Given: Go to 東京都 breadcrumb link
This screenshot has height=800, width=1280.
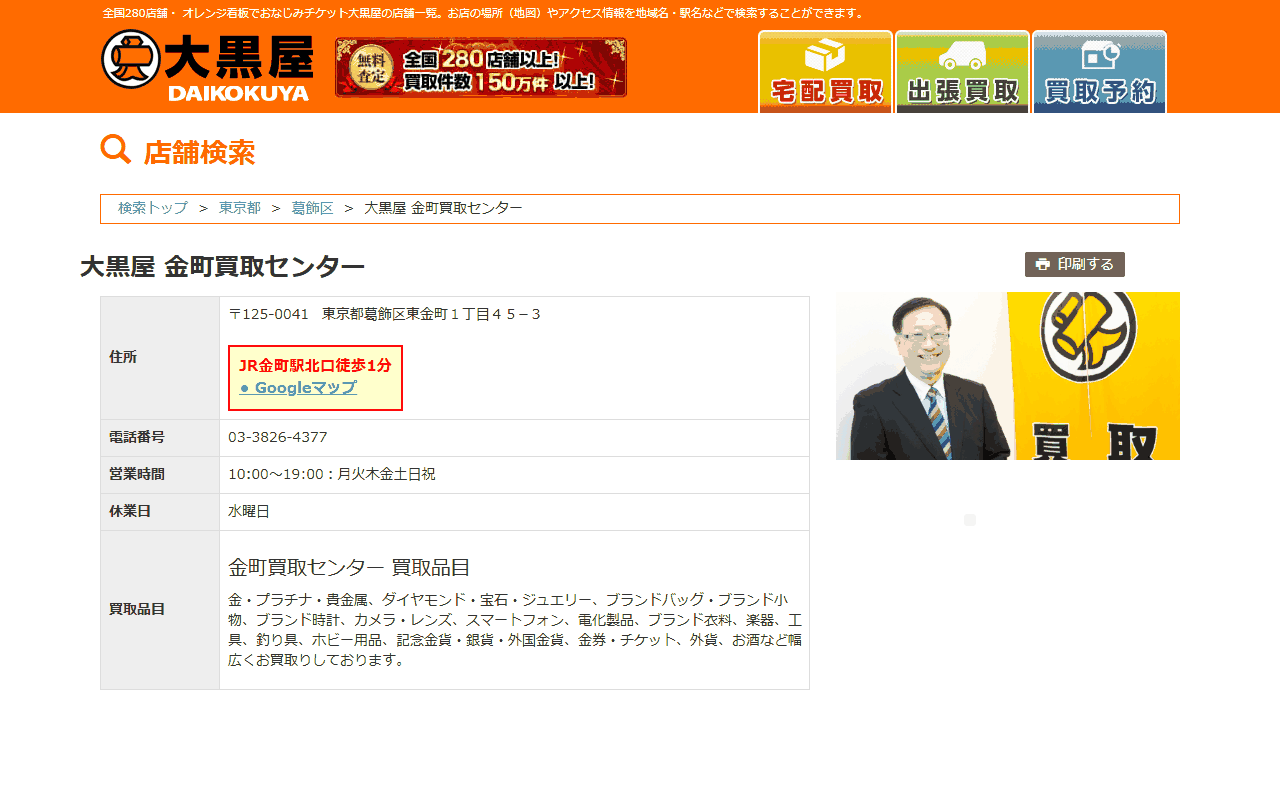Looking at the screenshot, I should click(x=240, y=208).
